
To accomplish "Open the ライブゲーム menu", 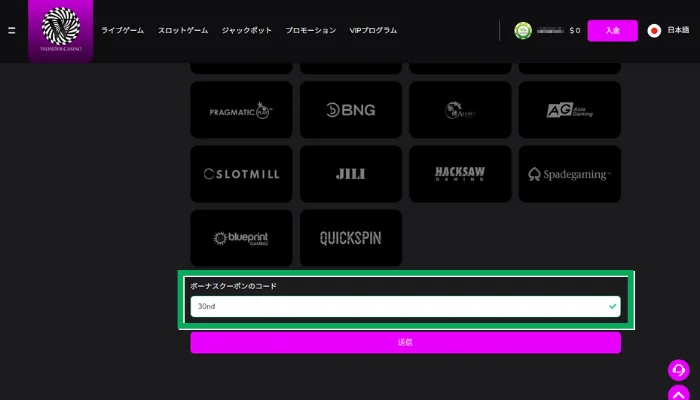I will 122,30.
